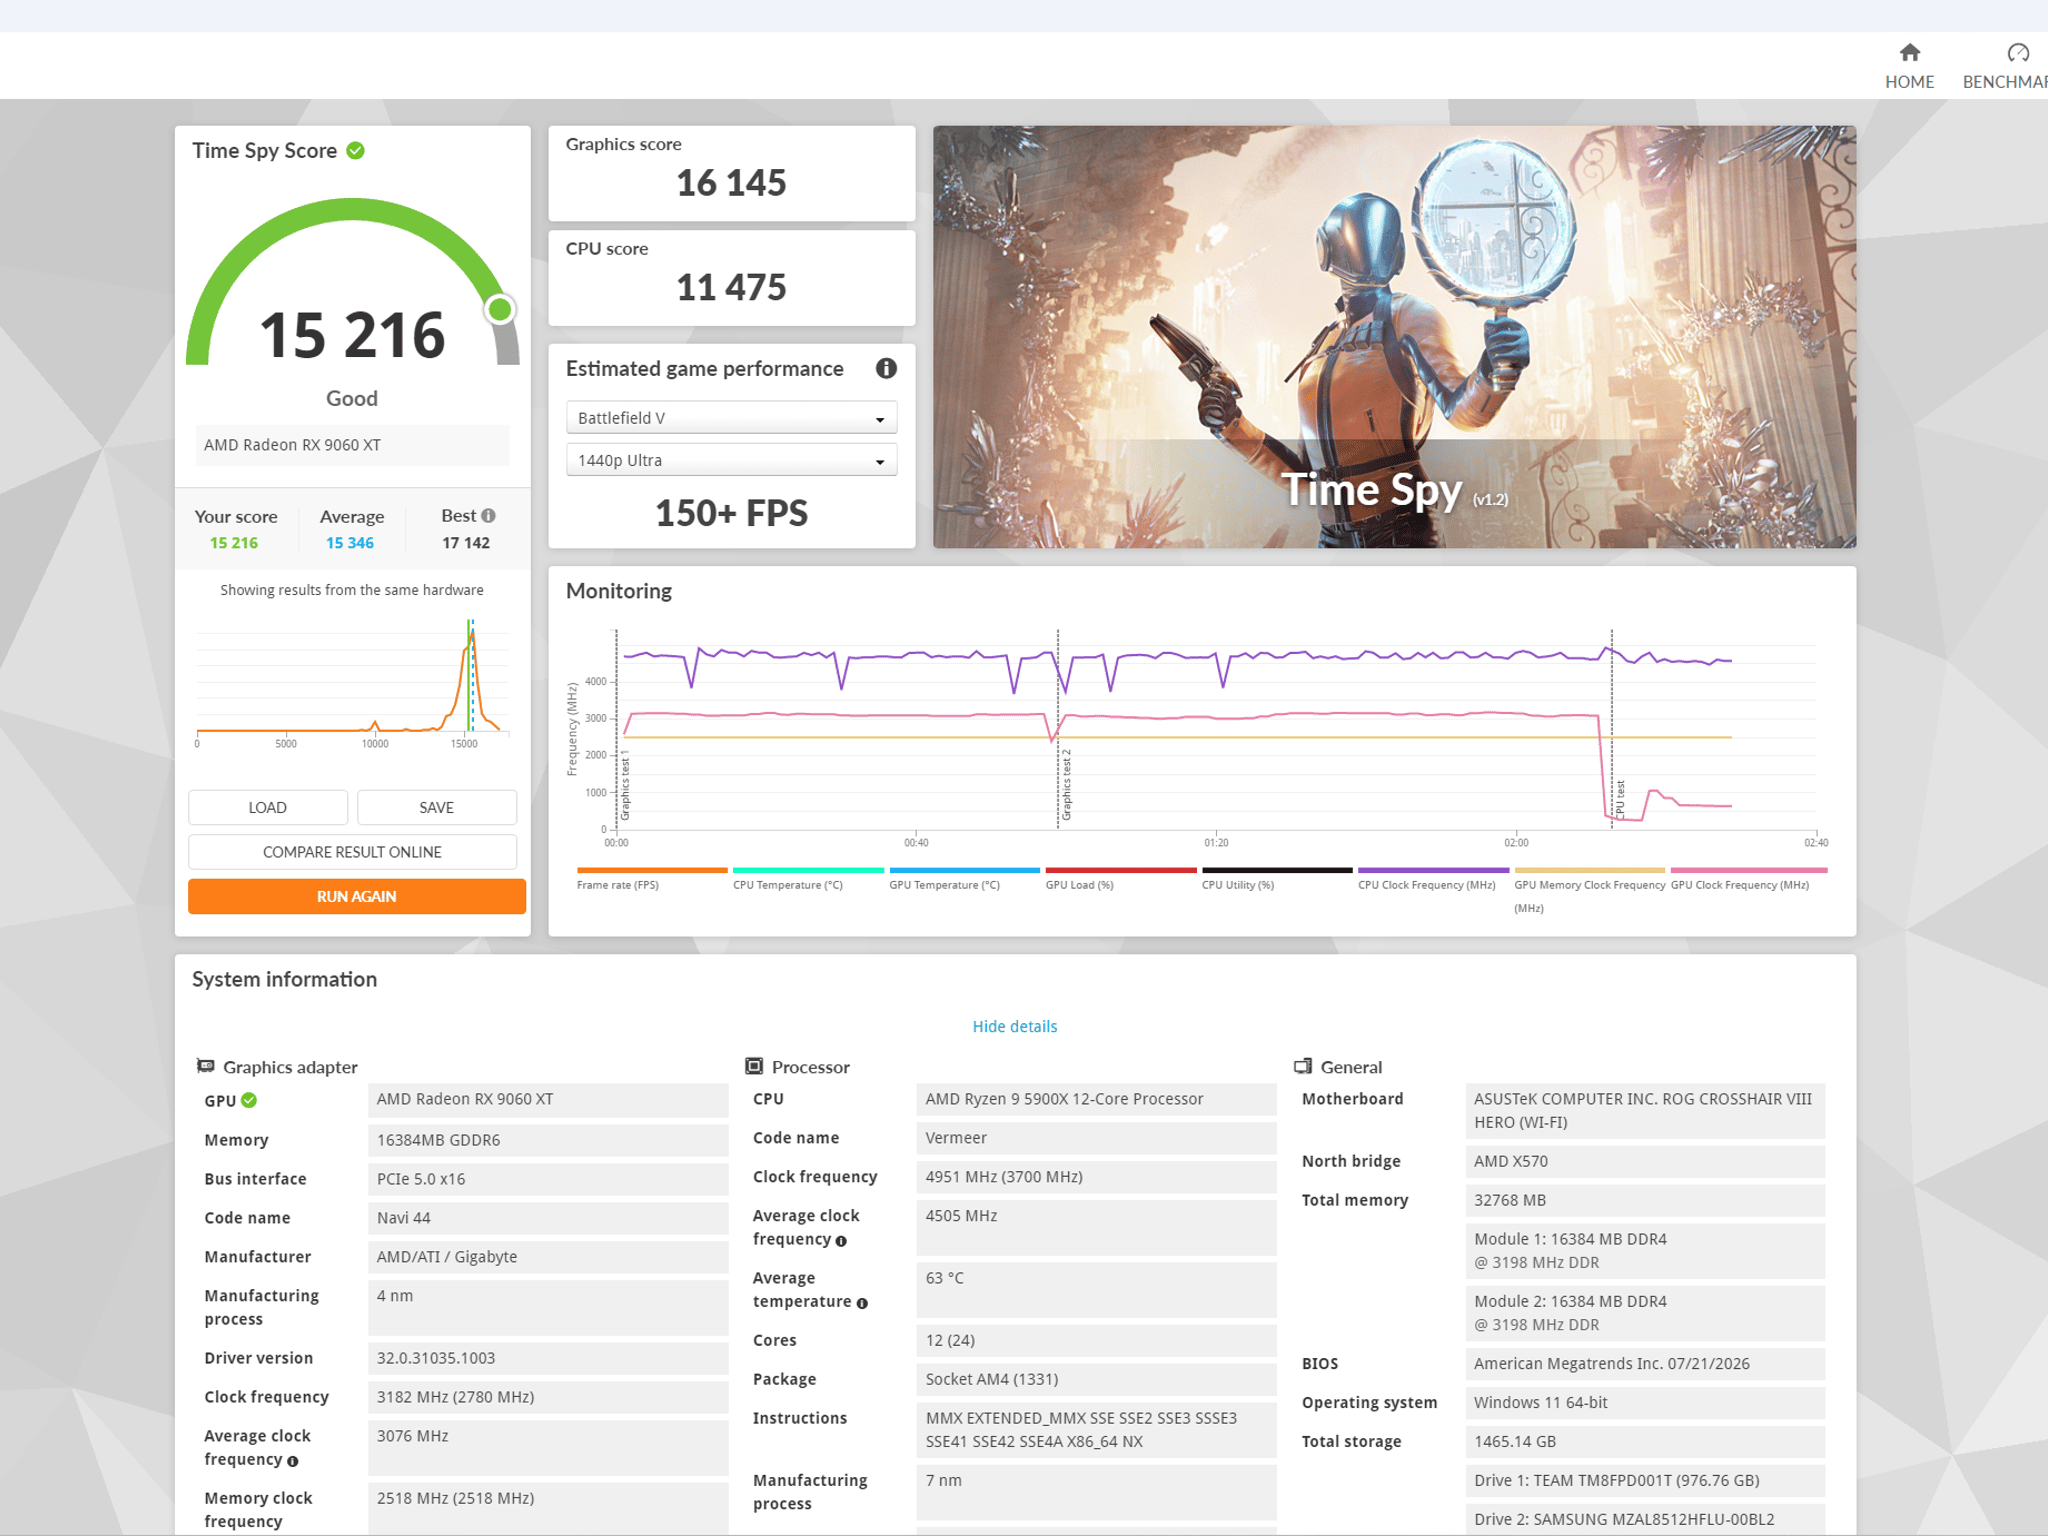Click the 63 °C average temperature value
This screenshot has width=2048, height=1536.
point(1096,1290)
